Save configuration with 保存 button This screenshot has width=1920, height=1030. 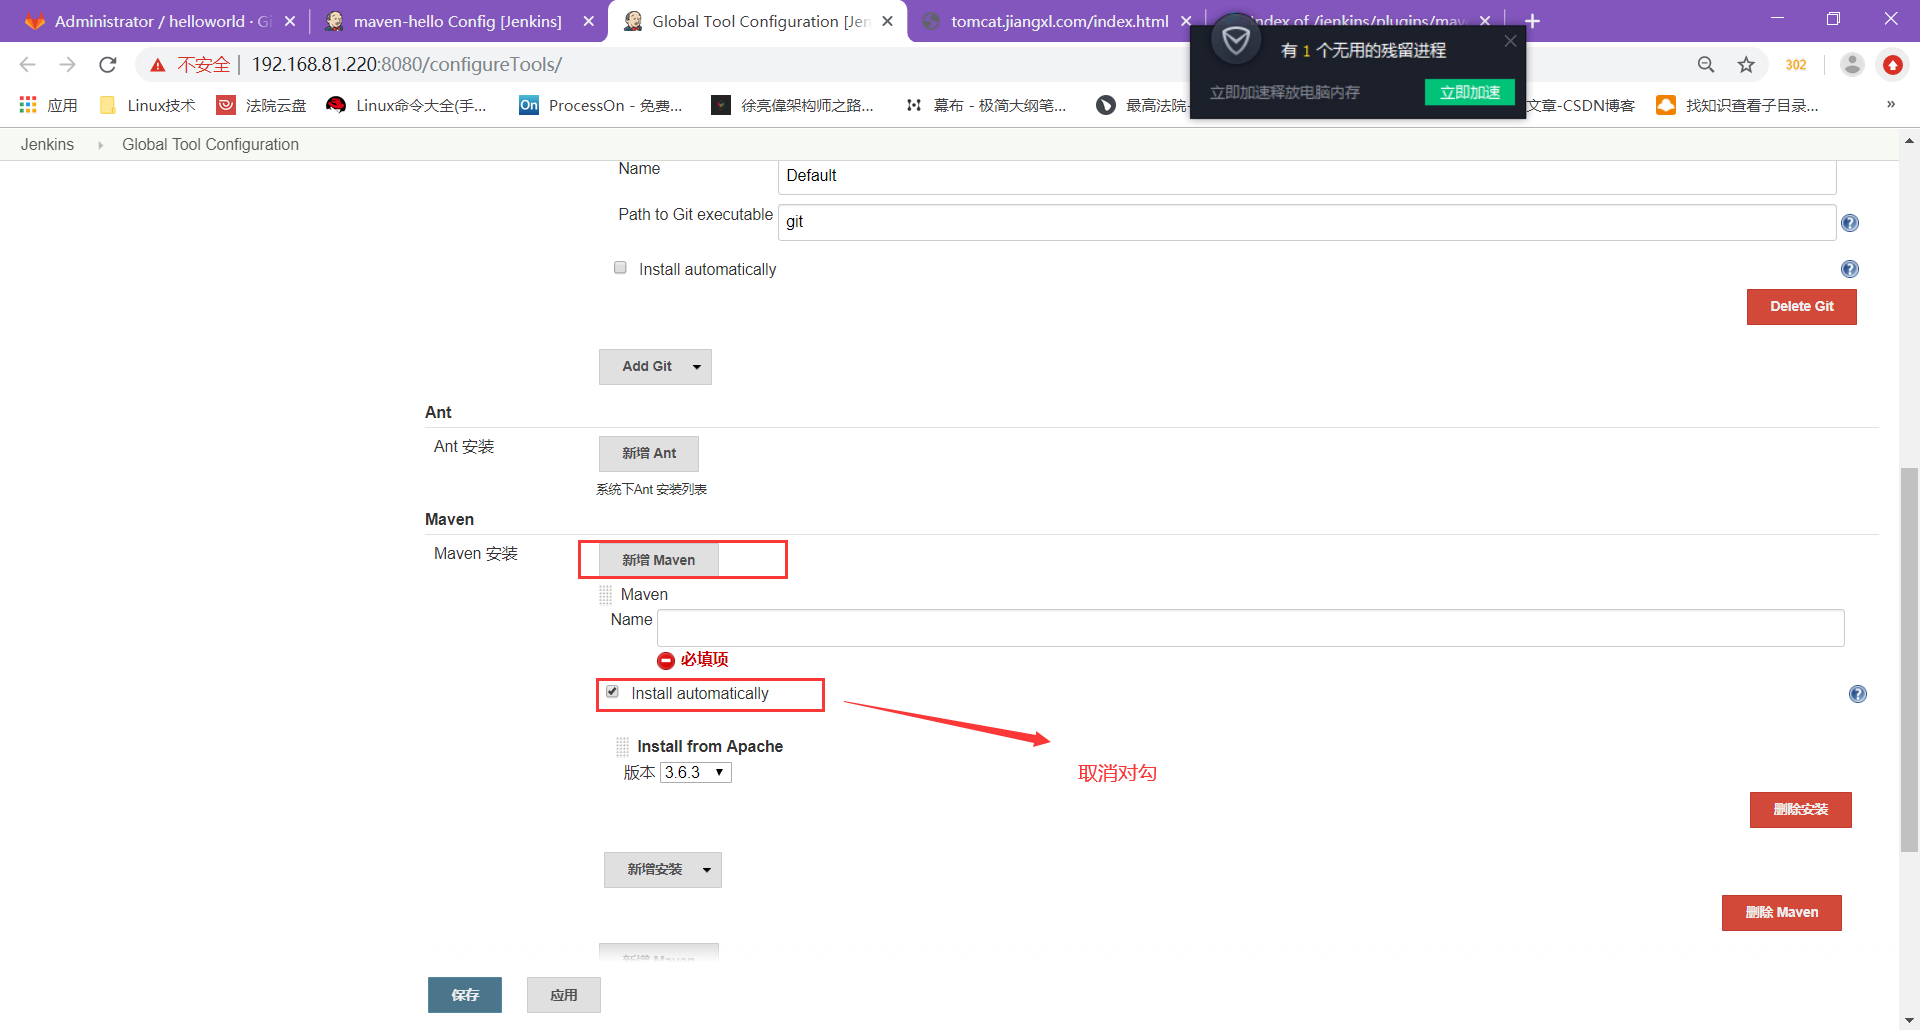(465, 995)
